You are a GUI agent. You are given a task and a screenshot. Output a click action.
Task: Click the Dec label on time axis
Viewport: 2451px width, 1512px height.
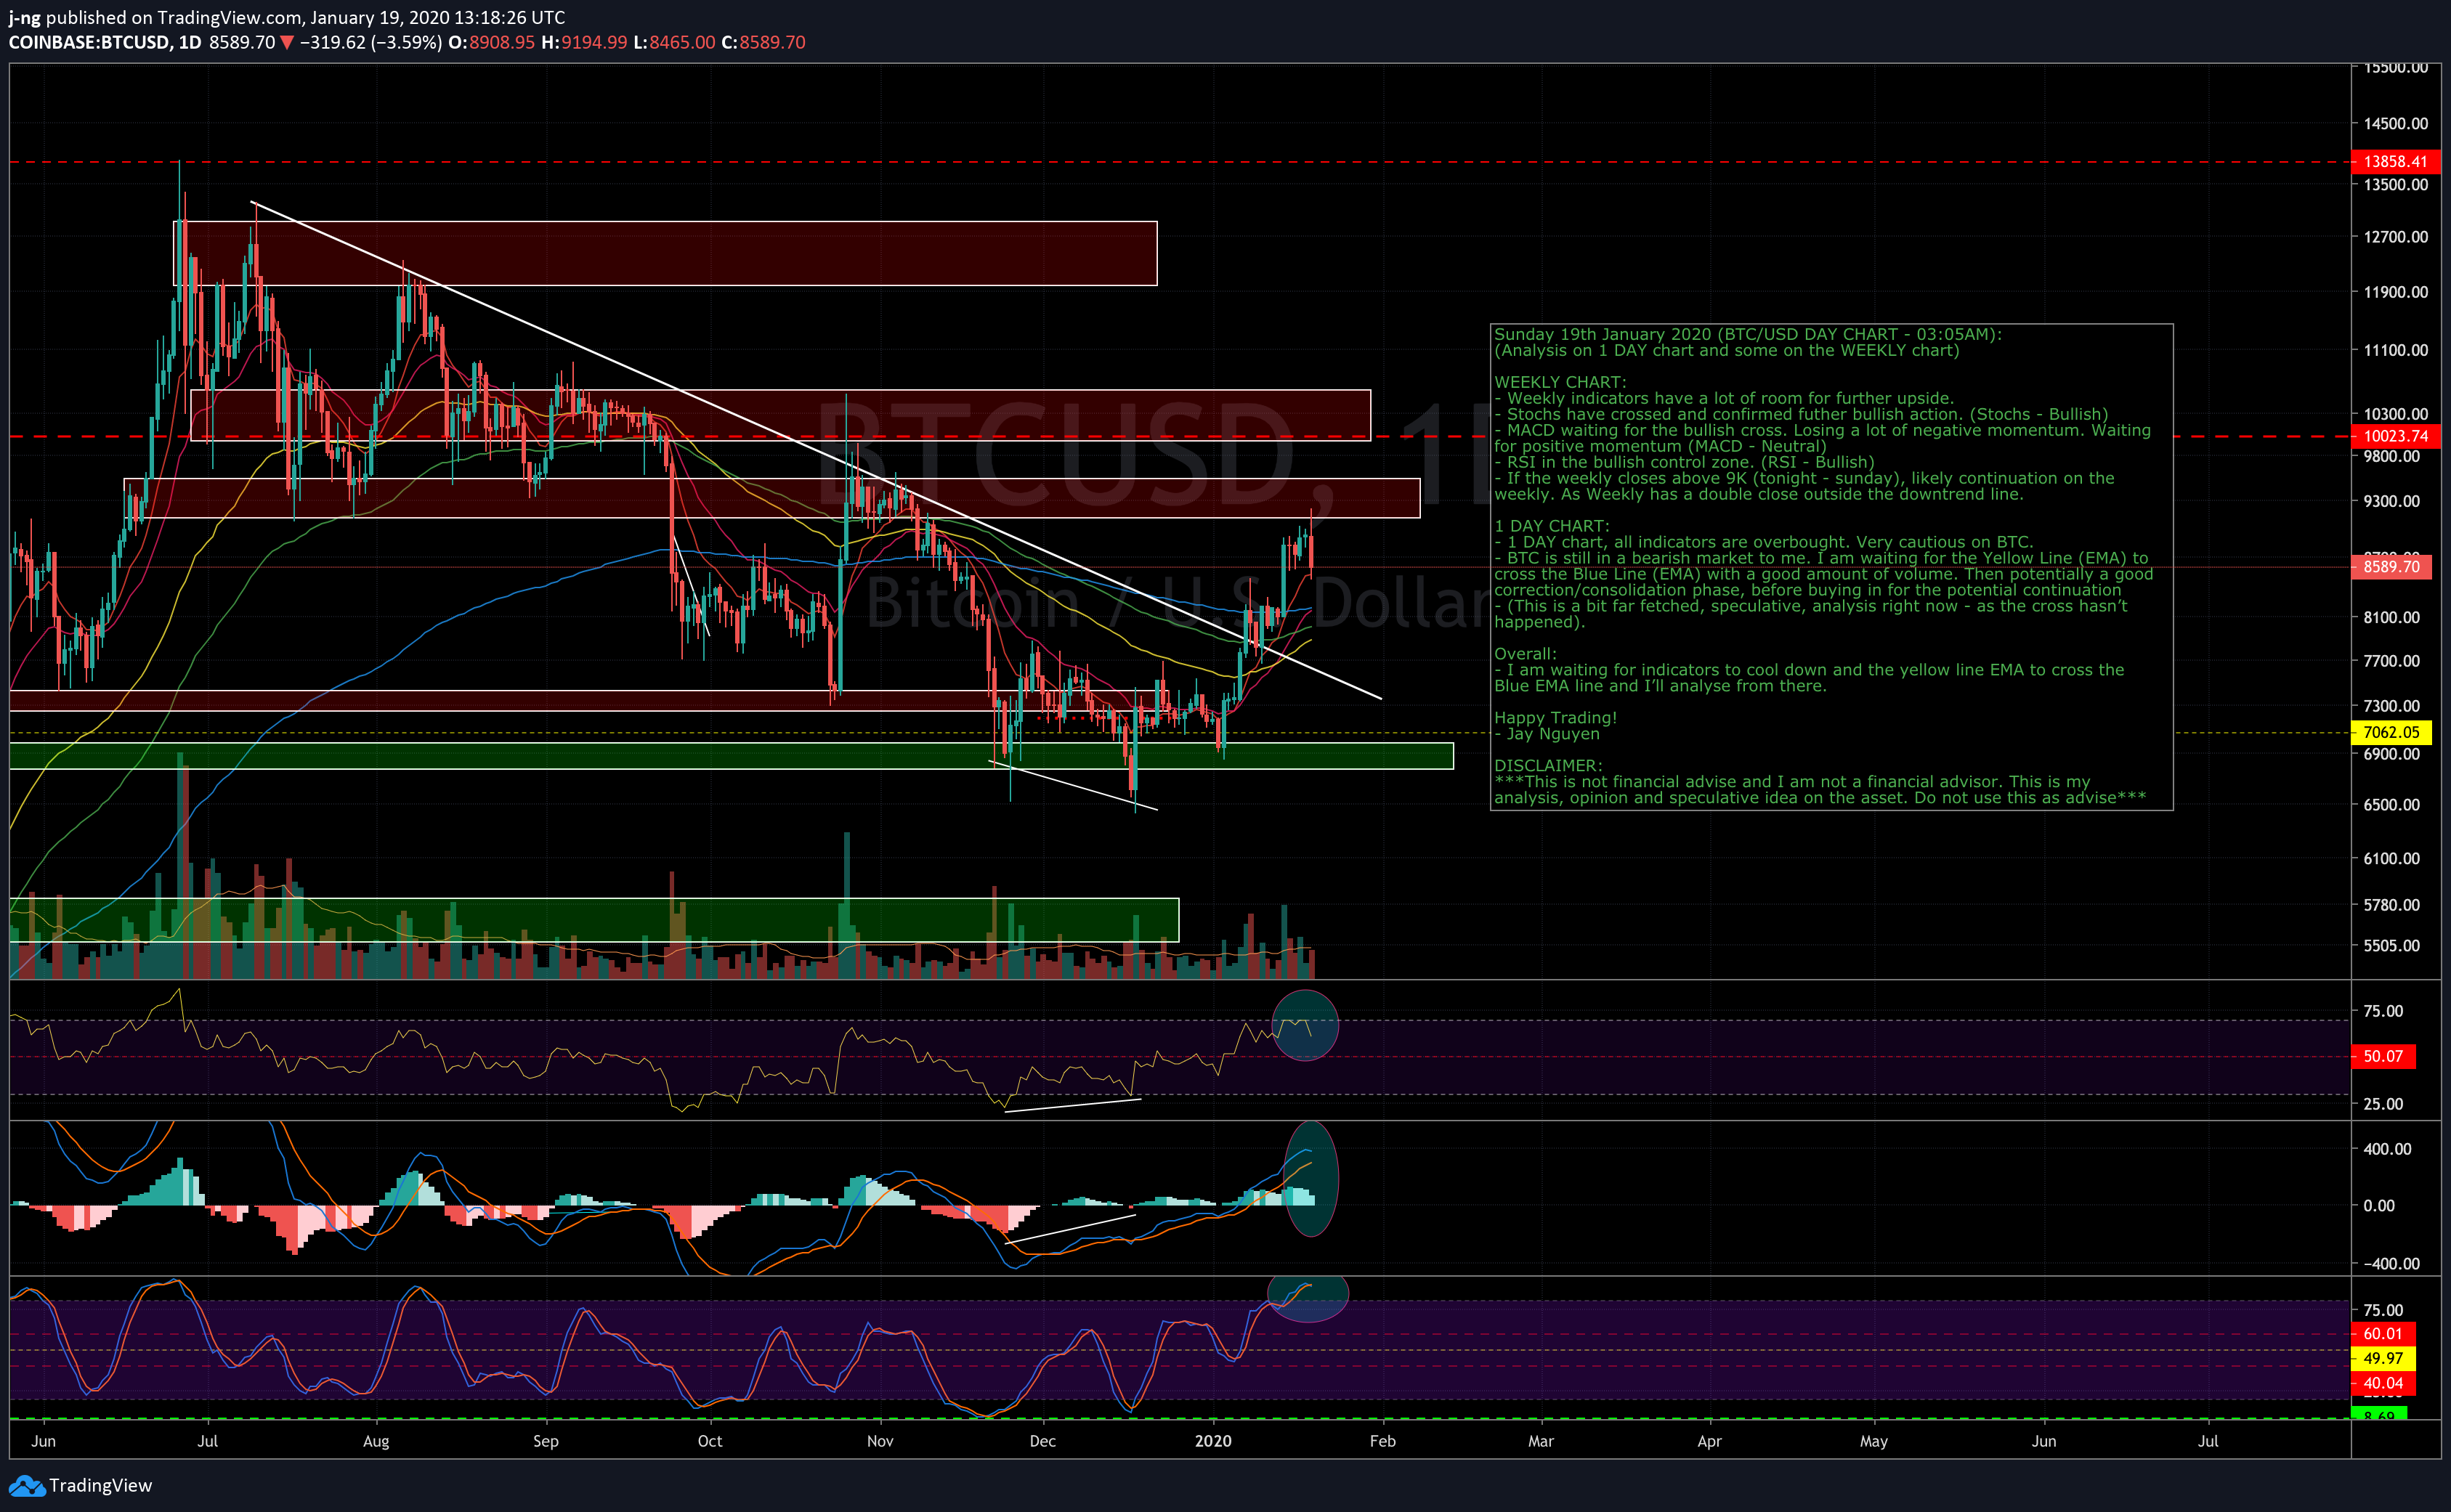tap(1042, 1442)
